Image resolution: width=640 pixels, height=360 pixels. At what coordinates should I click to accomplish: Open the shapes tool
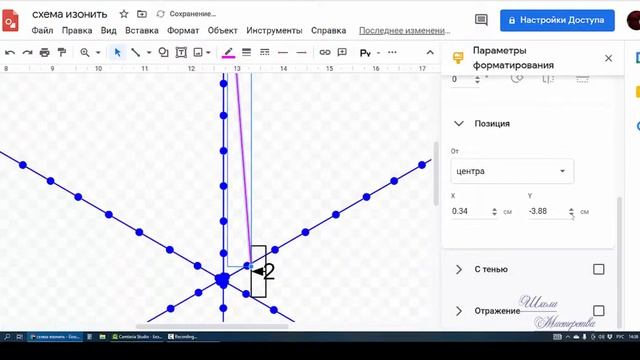[x=164, y=53]
